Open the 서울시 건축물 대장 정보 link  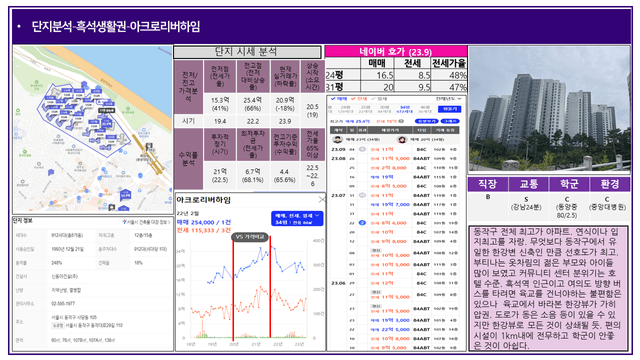coord(146,222)
